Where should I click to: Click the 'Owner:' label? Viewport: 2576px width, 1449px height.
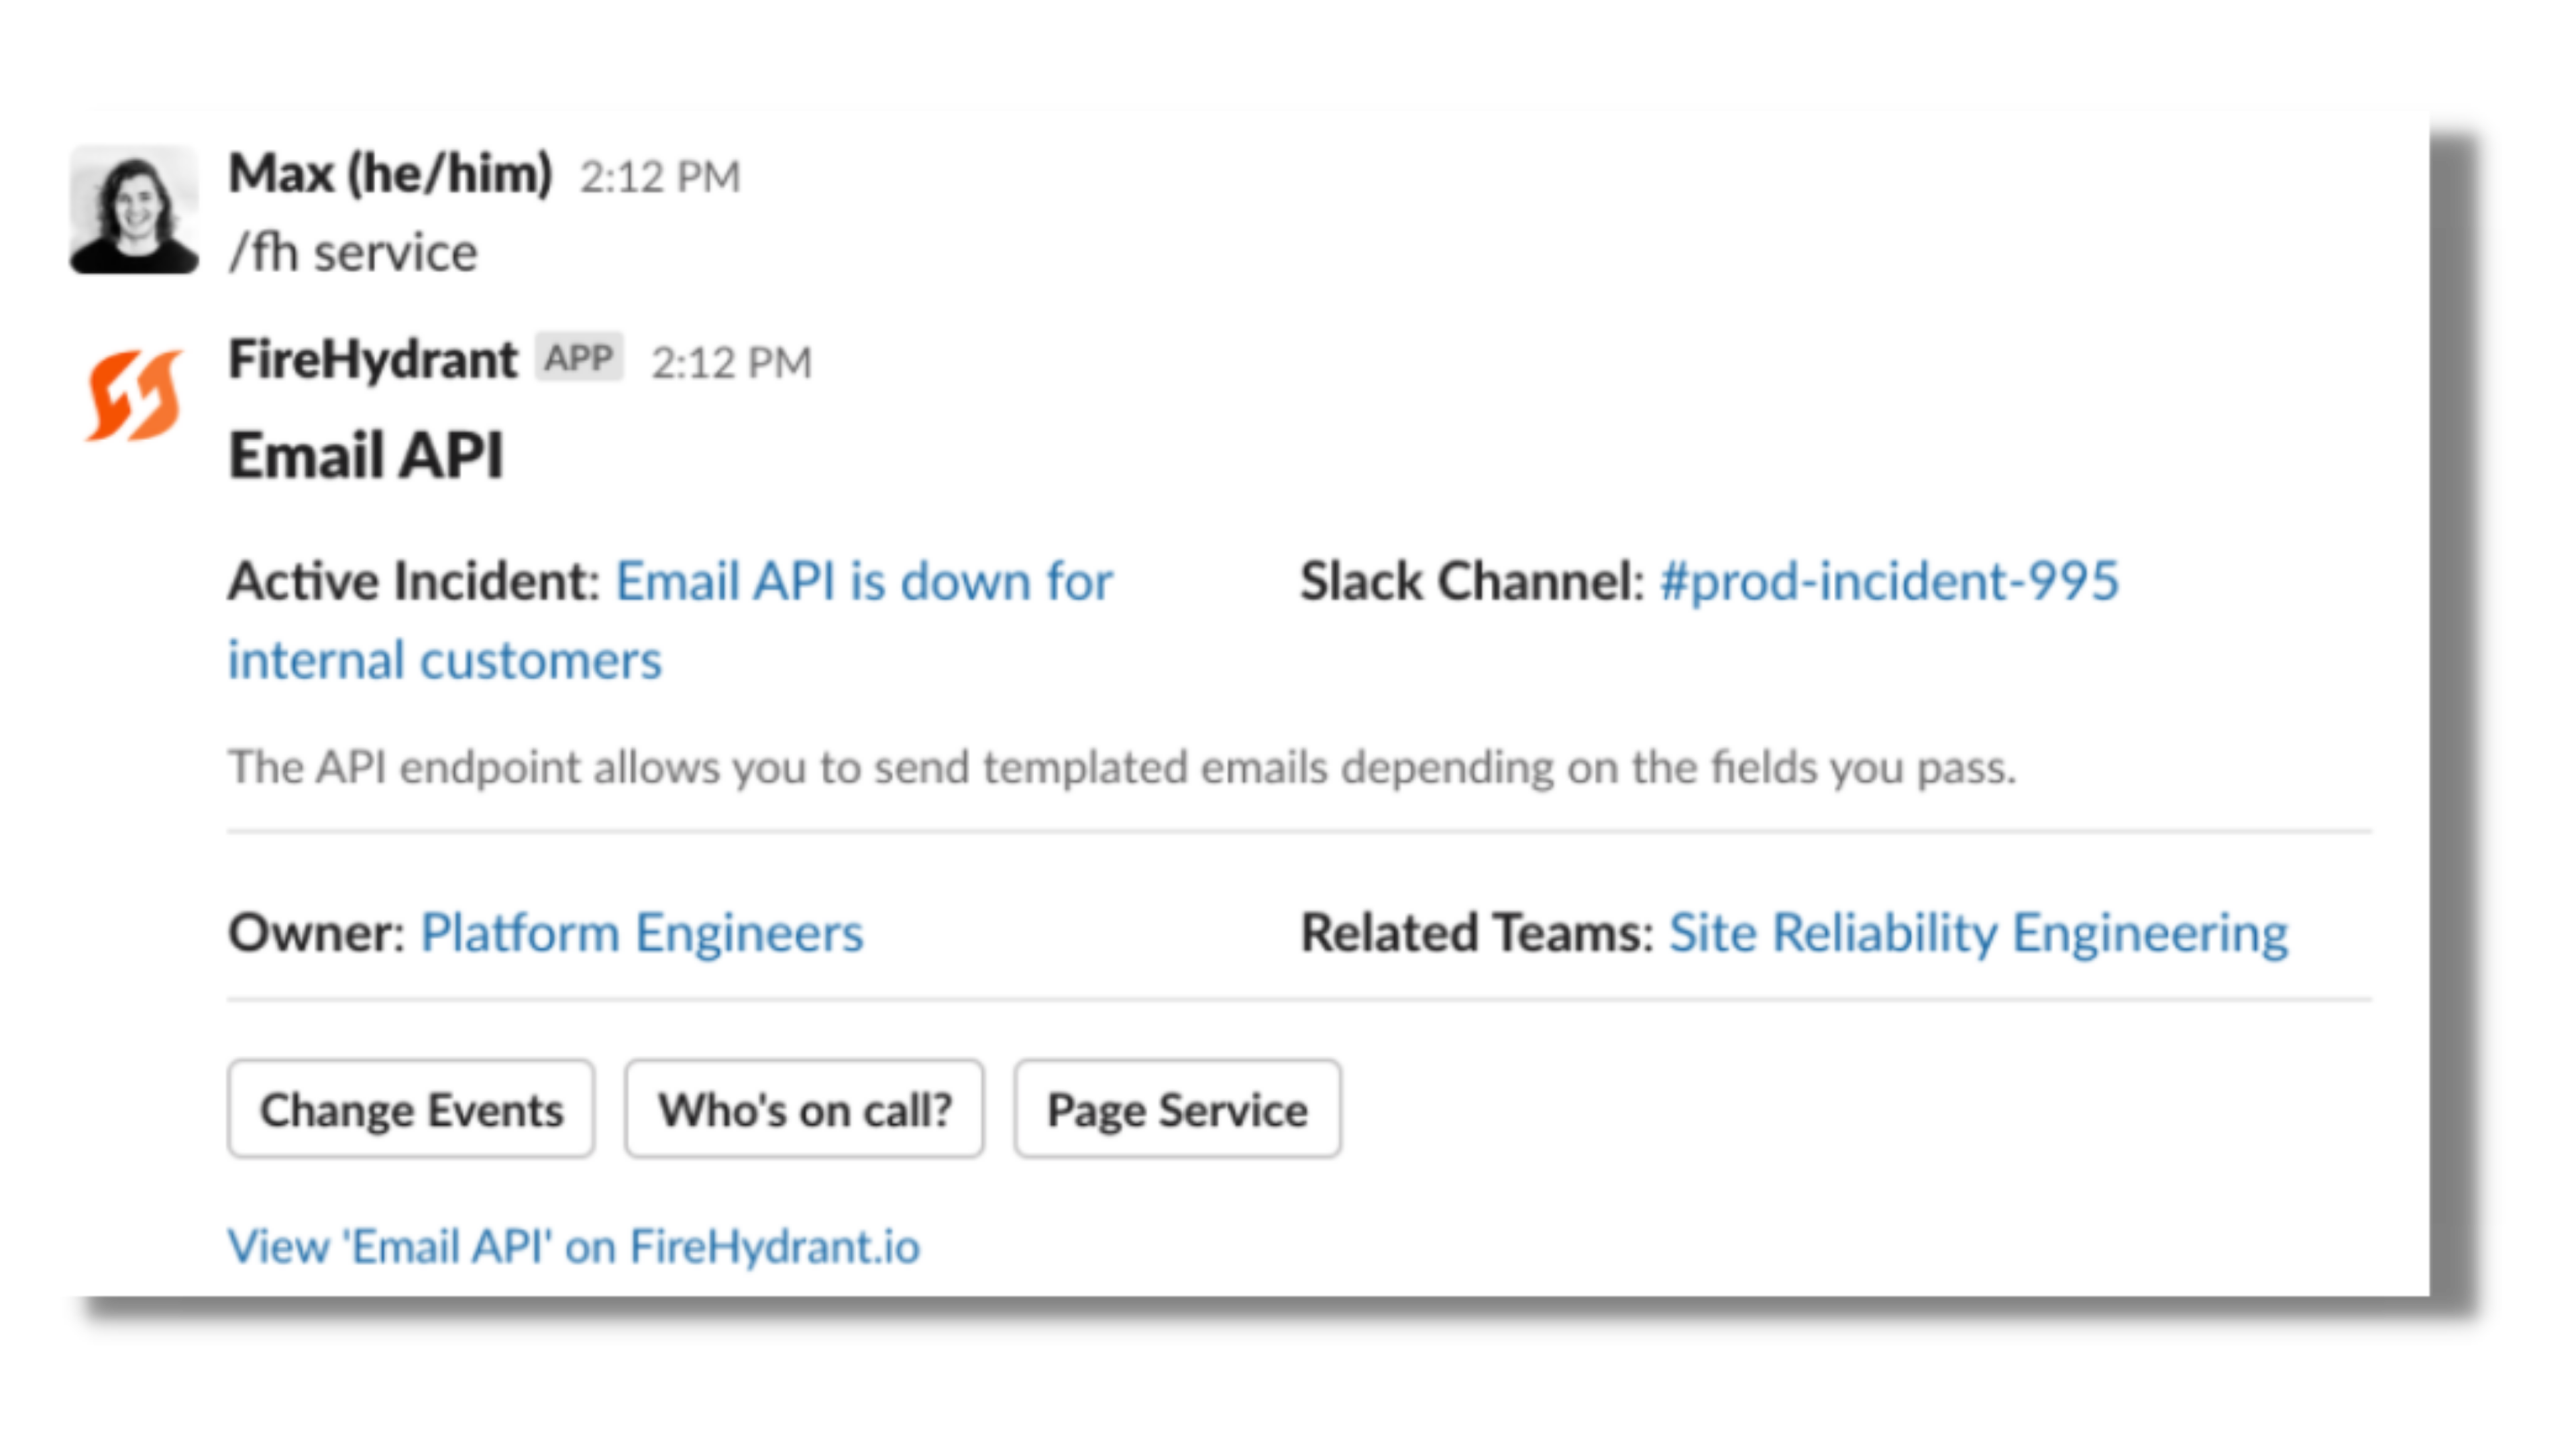(316, 933)
